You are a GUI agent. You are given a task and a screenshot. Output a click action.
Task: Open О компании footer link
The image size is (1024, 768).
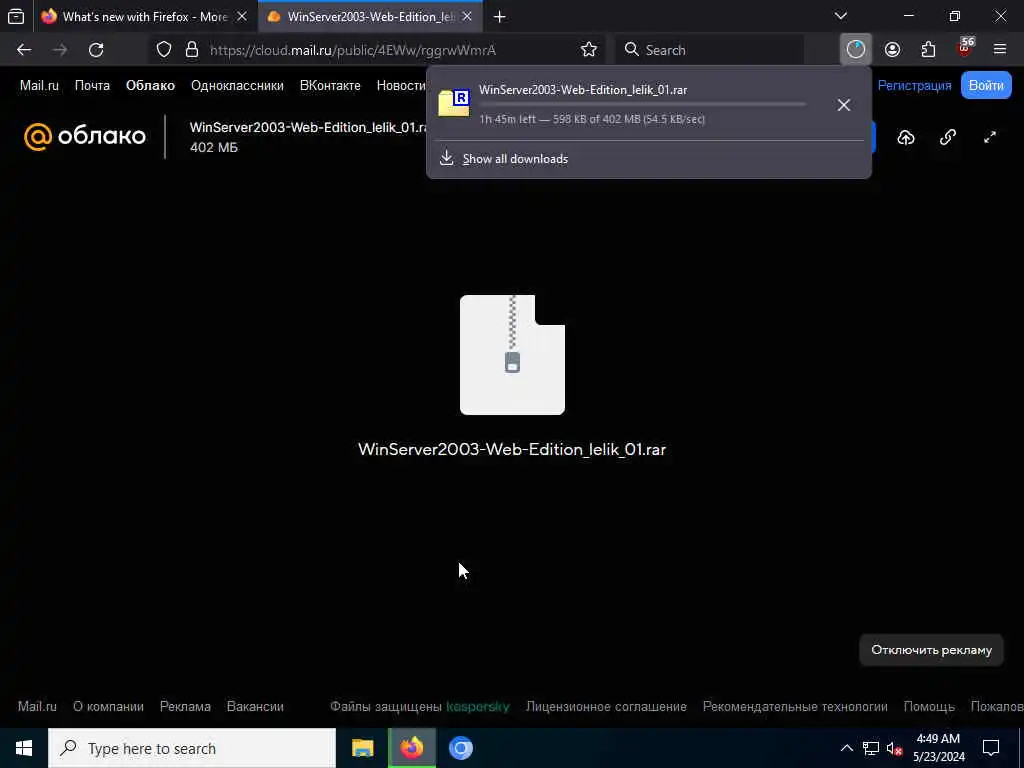point(108,707)
